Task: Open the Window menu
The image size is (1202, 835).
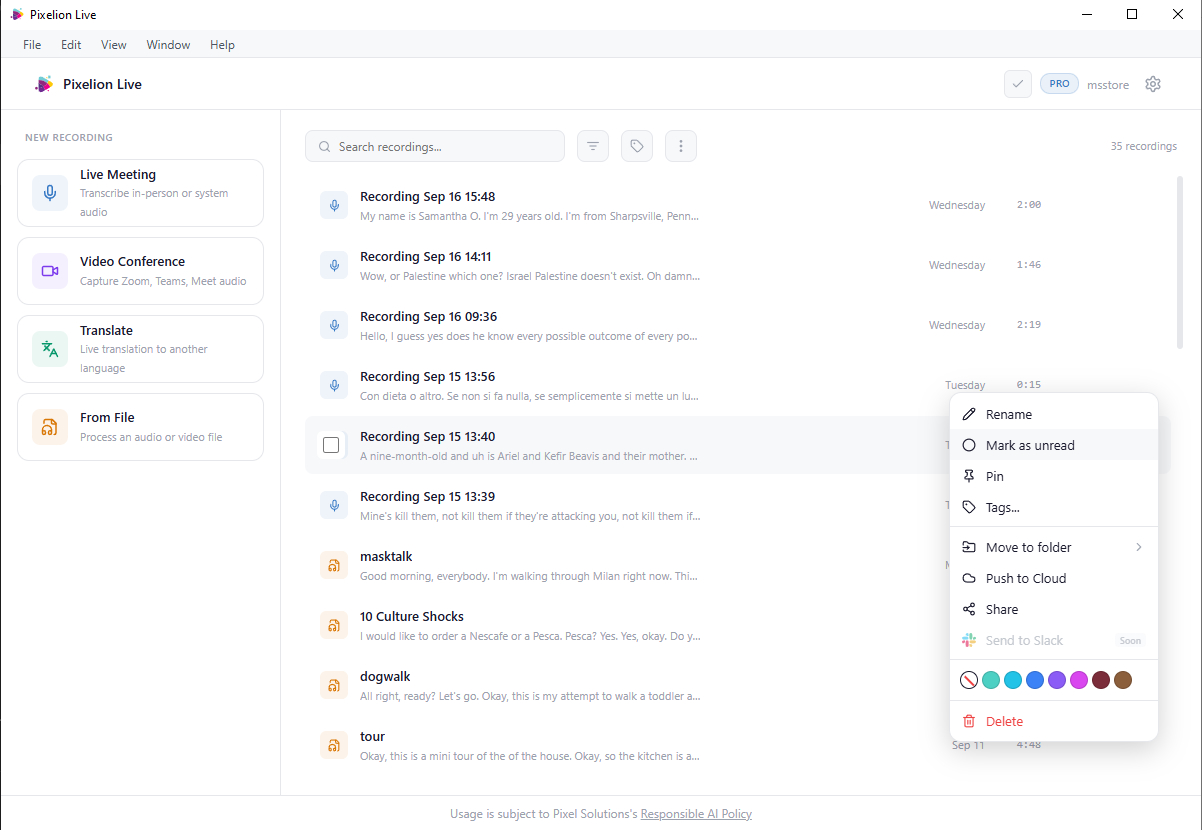Action: (x=168, y=45)
